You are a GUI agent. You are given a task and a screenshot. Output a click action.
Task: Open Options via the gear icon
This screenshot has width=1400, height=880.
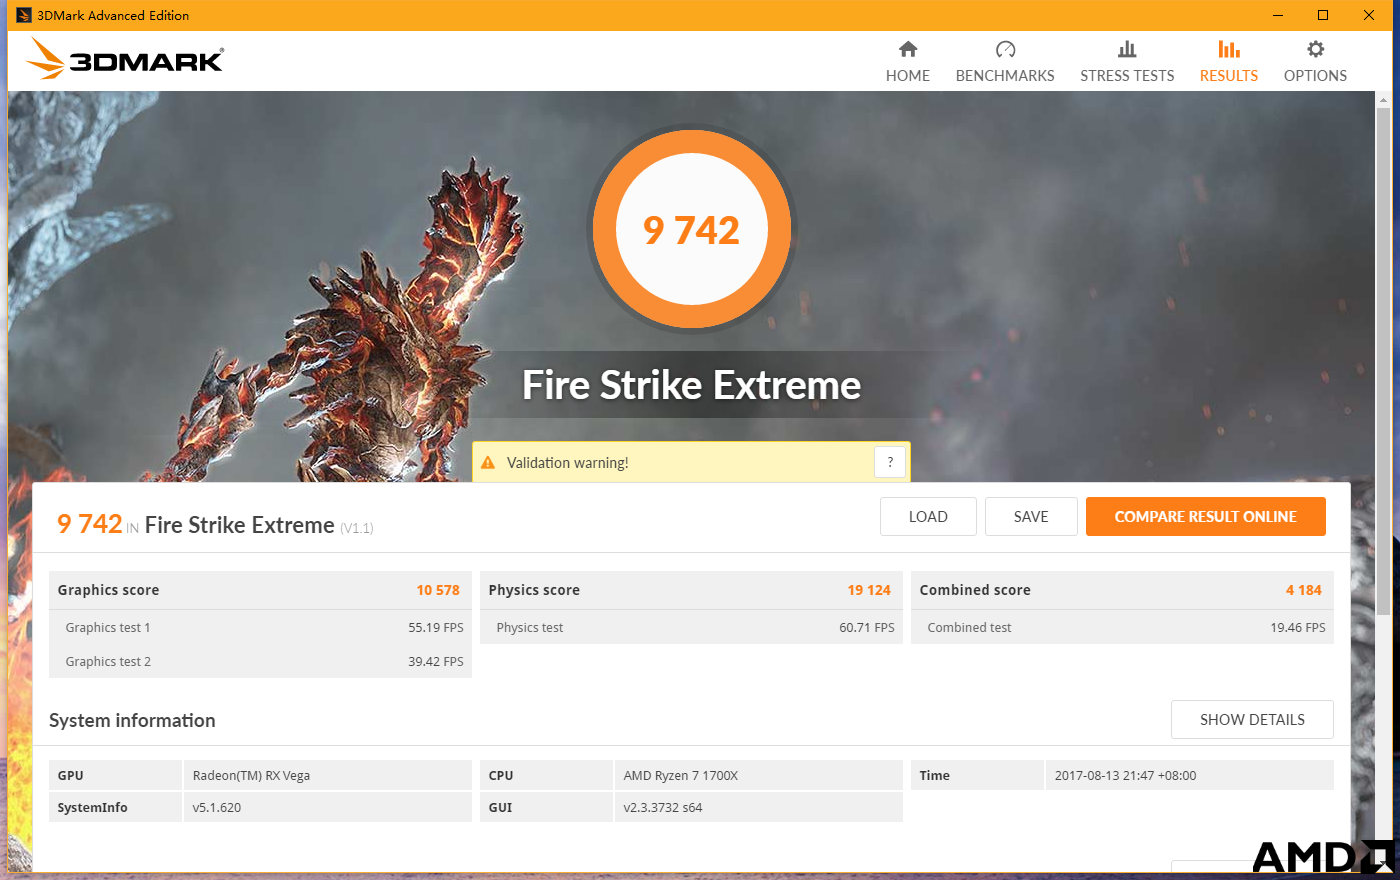(1315, 49)
